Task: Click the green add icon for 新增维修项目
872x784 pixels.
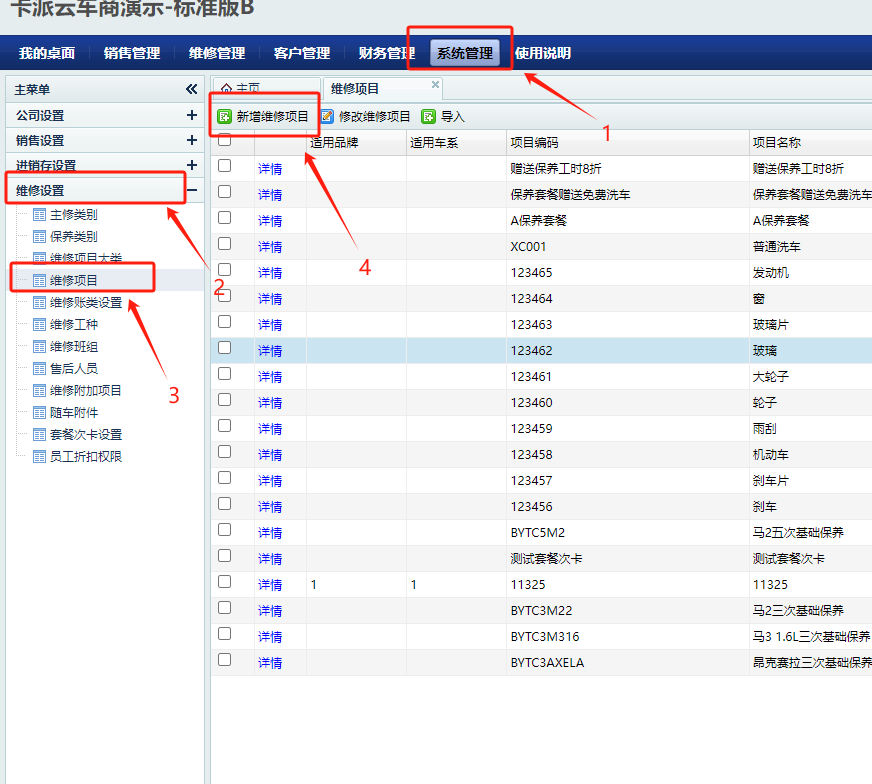Action: [x=225, y=117]
